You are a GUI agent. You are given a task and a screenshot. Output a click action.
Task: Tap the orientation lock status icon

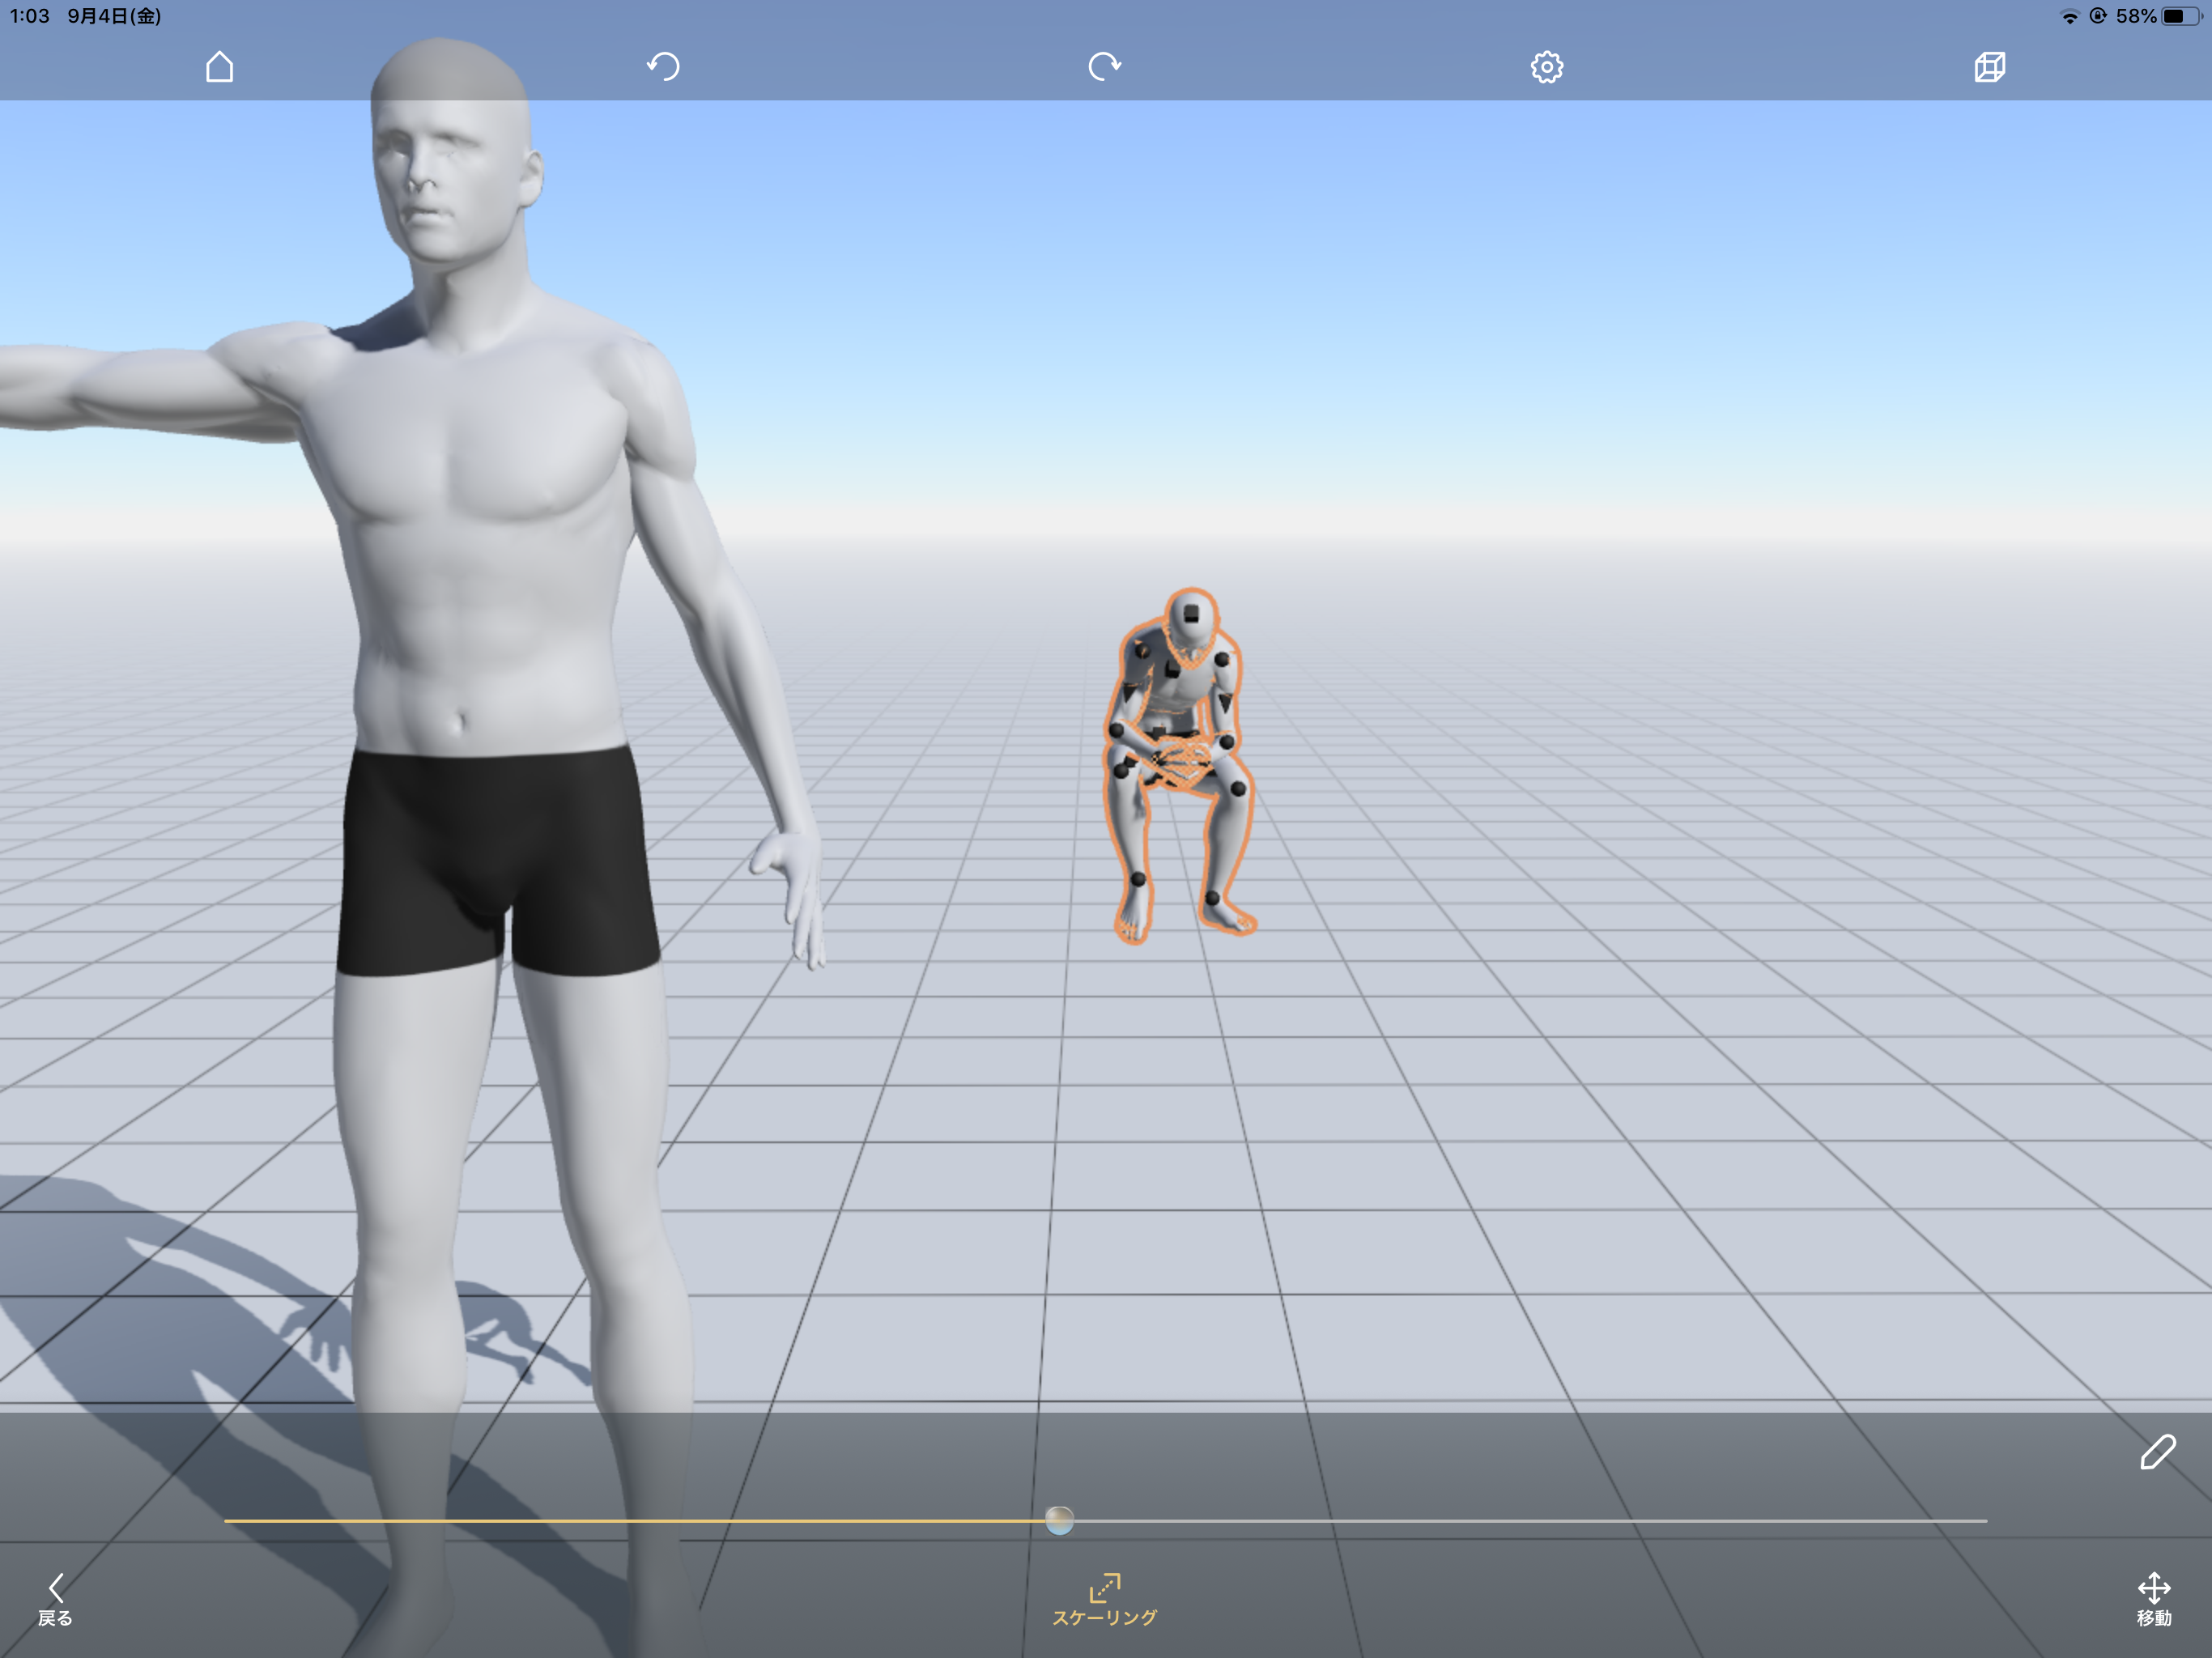coord(2098,16)
